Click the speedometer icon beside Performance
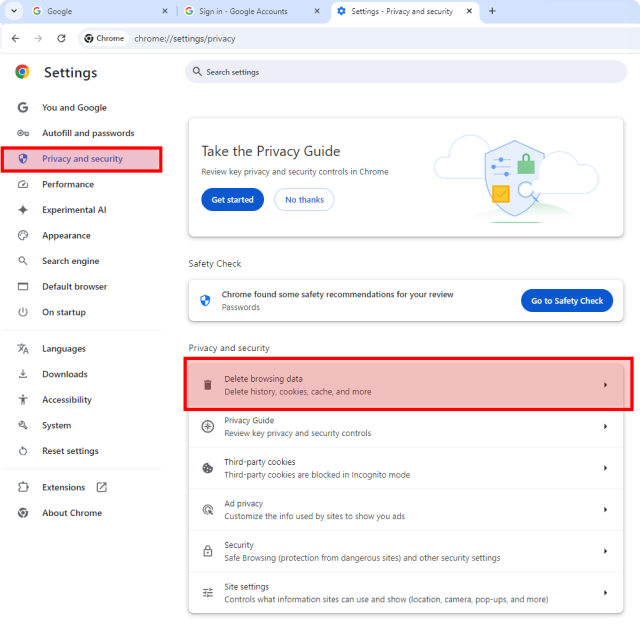This screenshot has width=640, height=625. pos(23,184)
